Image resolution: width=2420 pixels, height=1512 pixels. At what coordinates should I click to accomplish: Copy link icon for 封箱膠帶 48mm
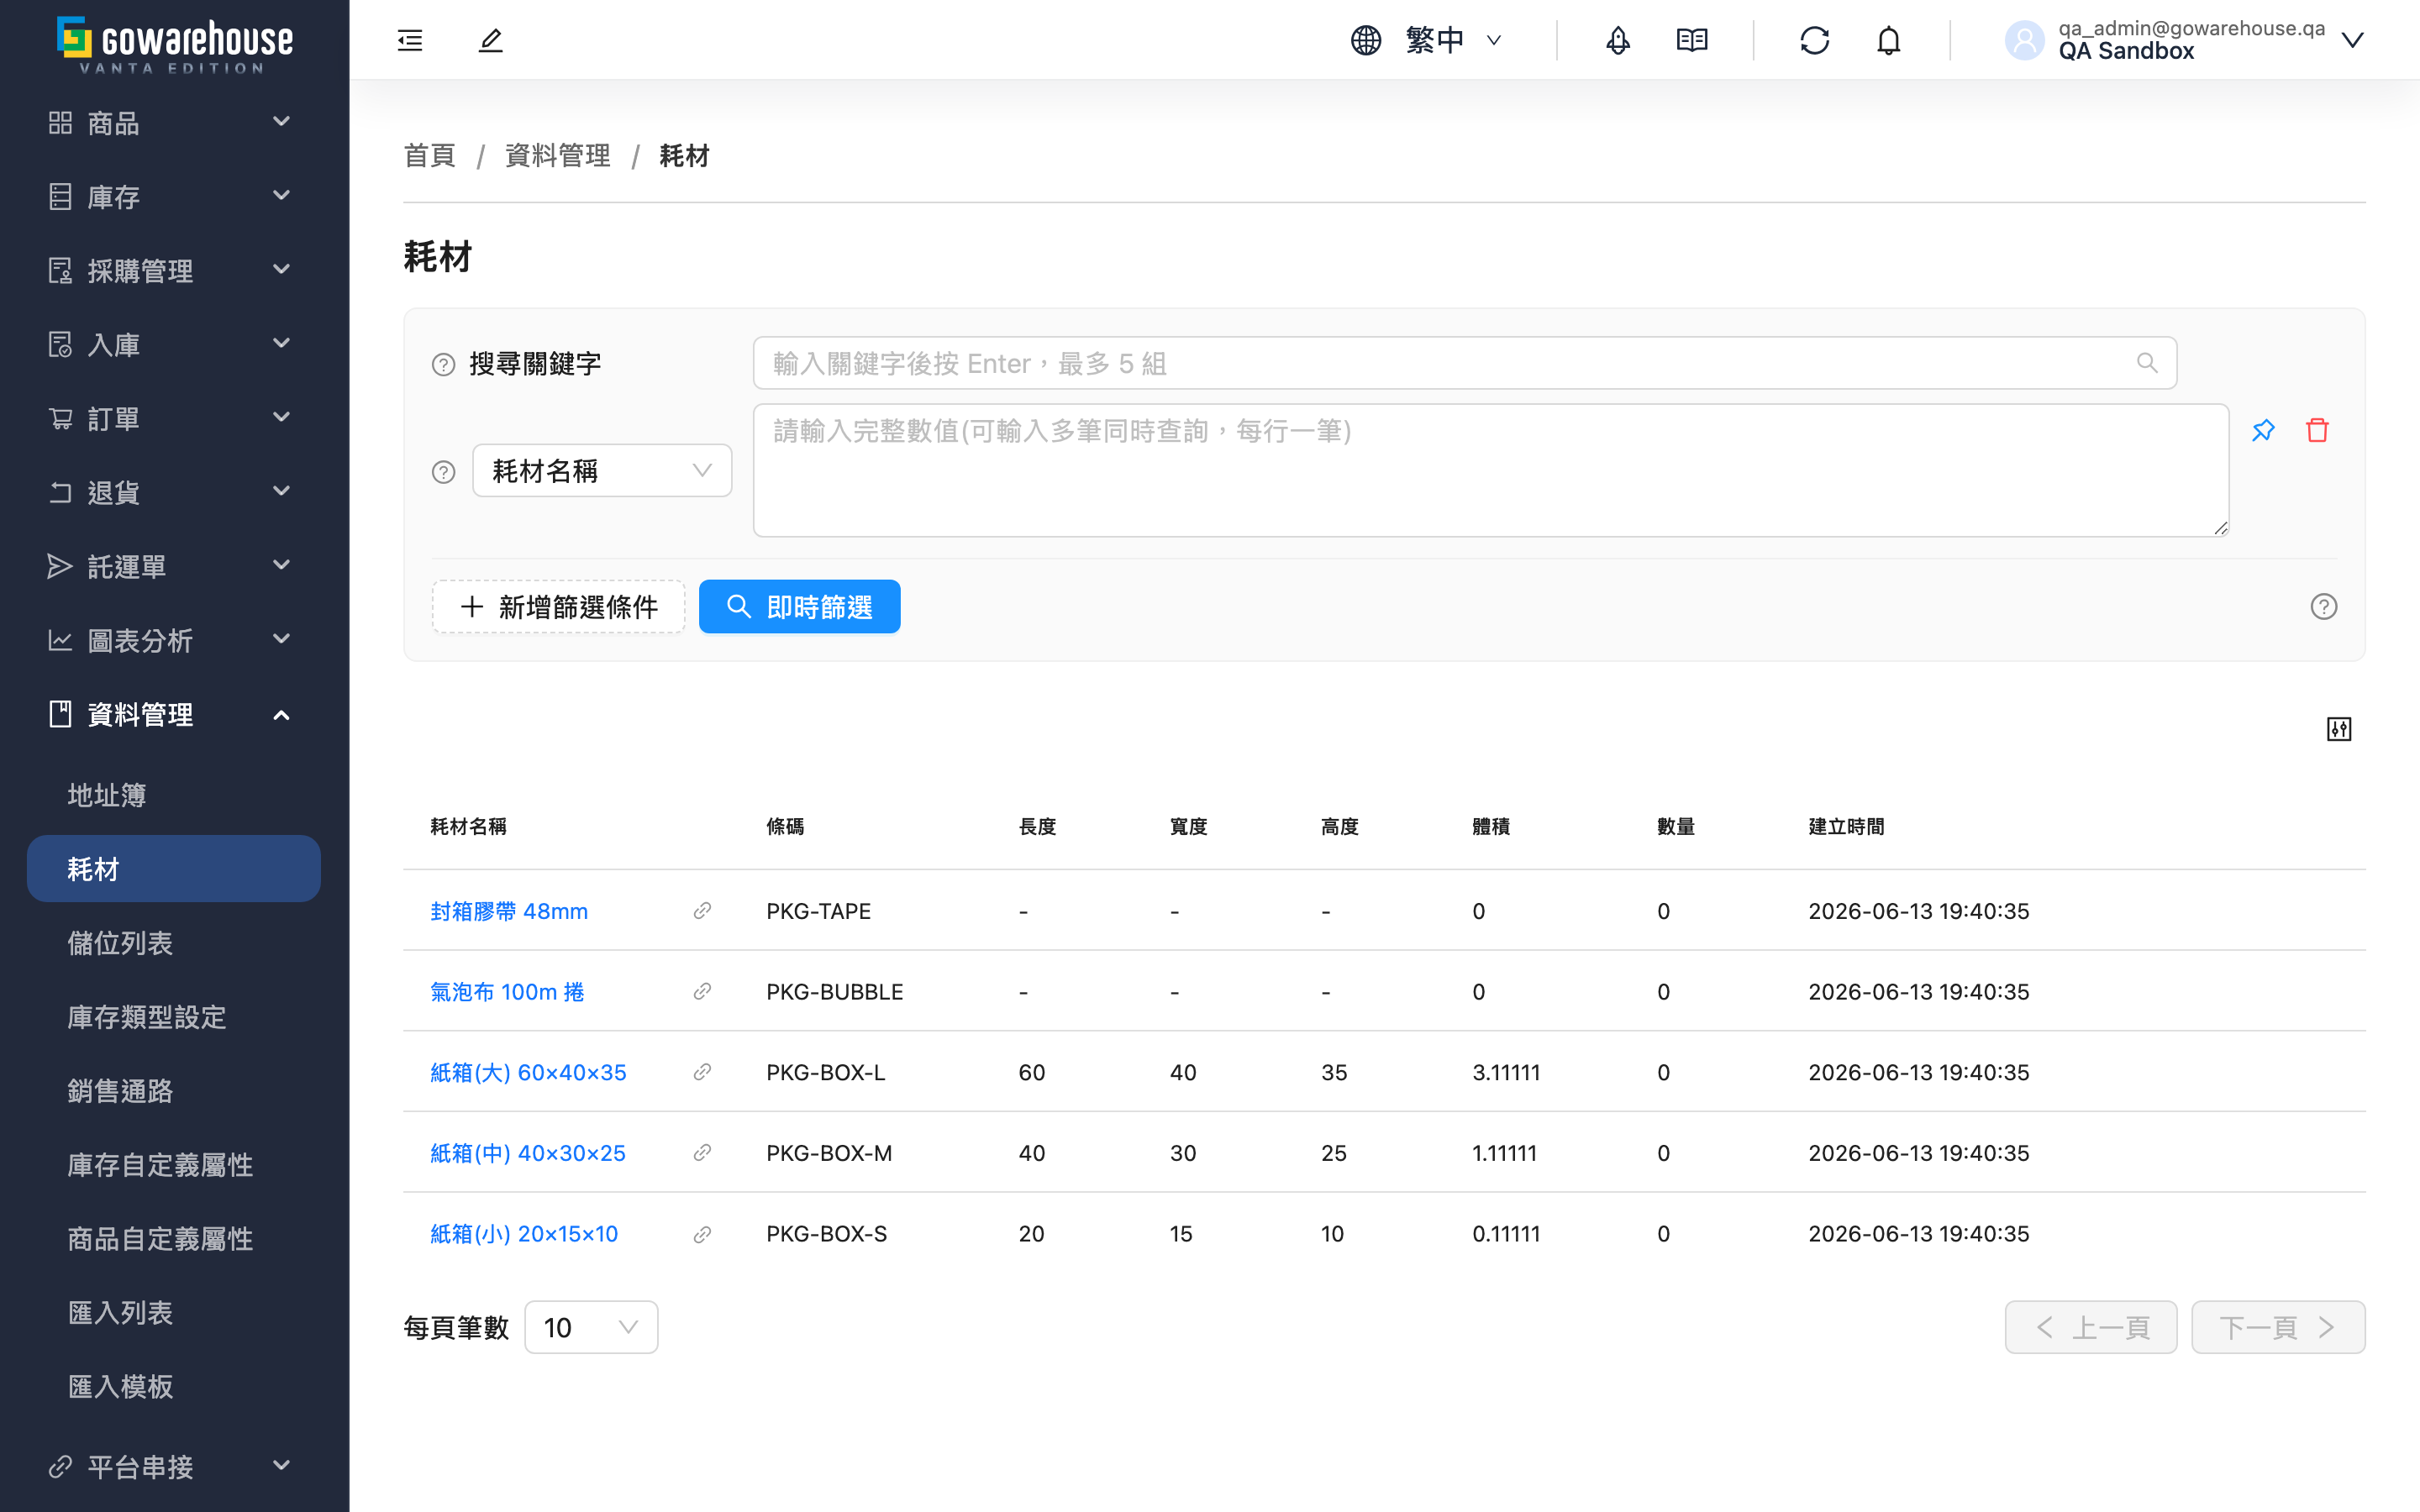pos(702,911)
